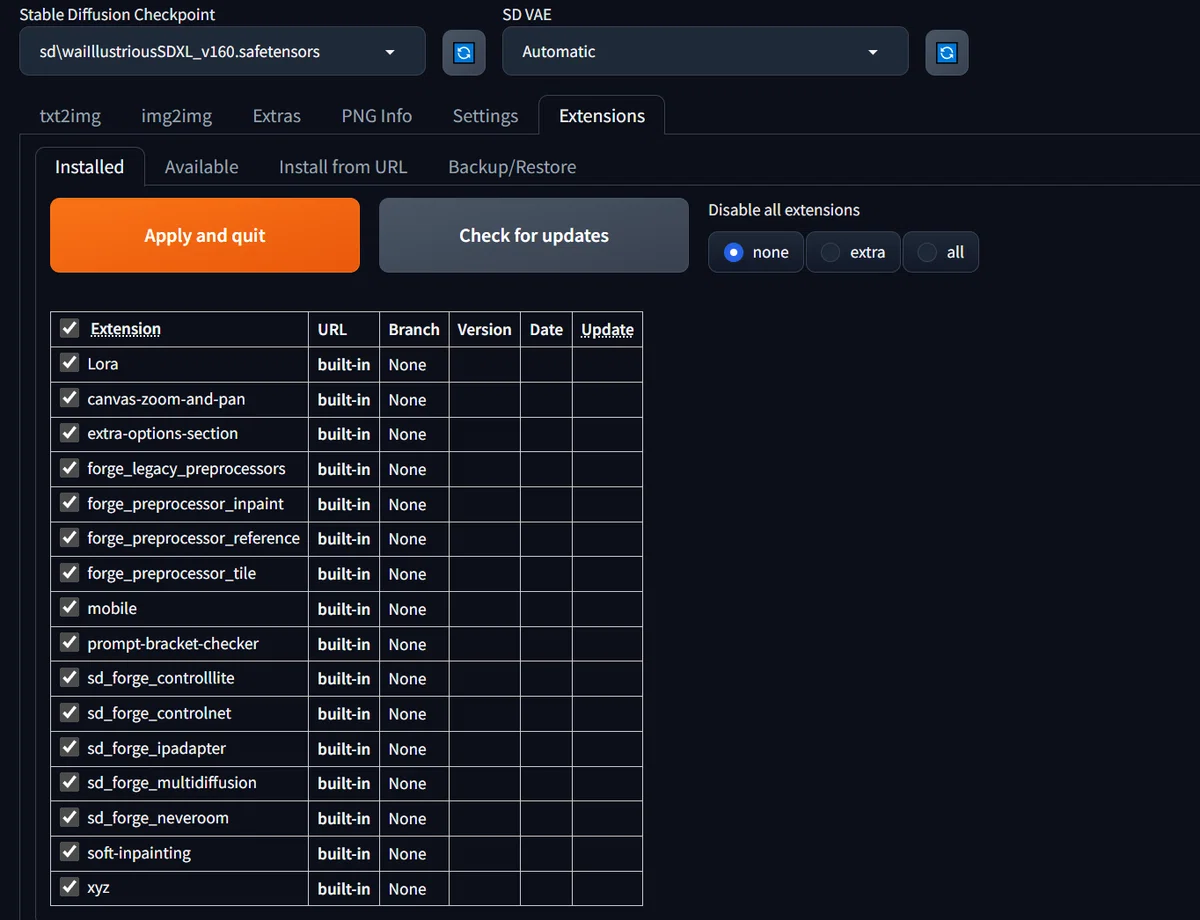The width and height of the screenshot is (1200, 920).
Task: Select the 'extra' disable extensions option
Action: [853, 252]
